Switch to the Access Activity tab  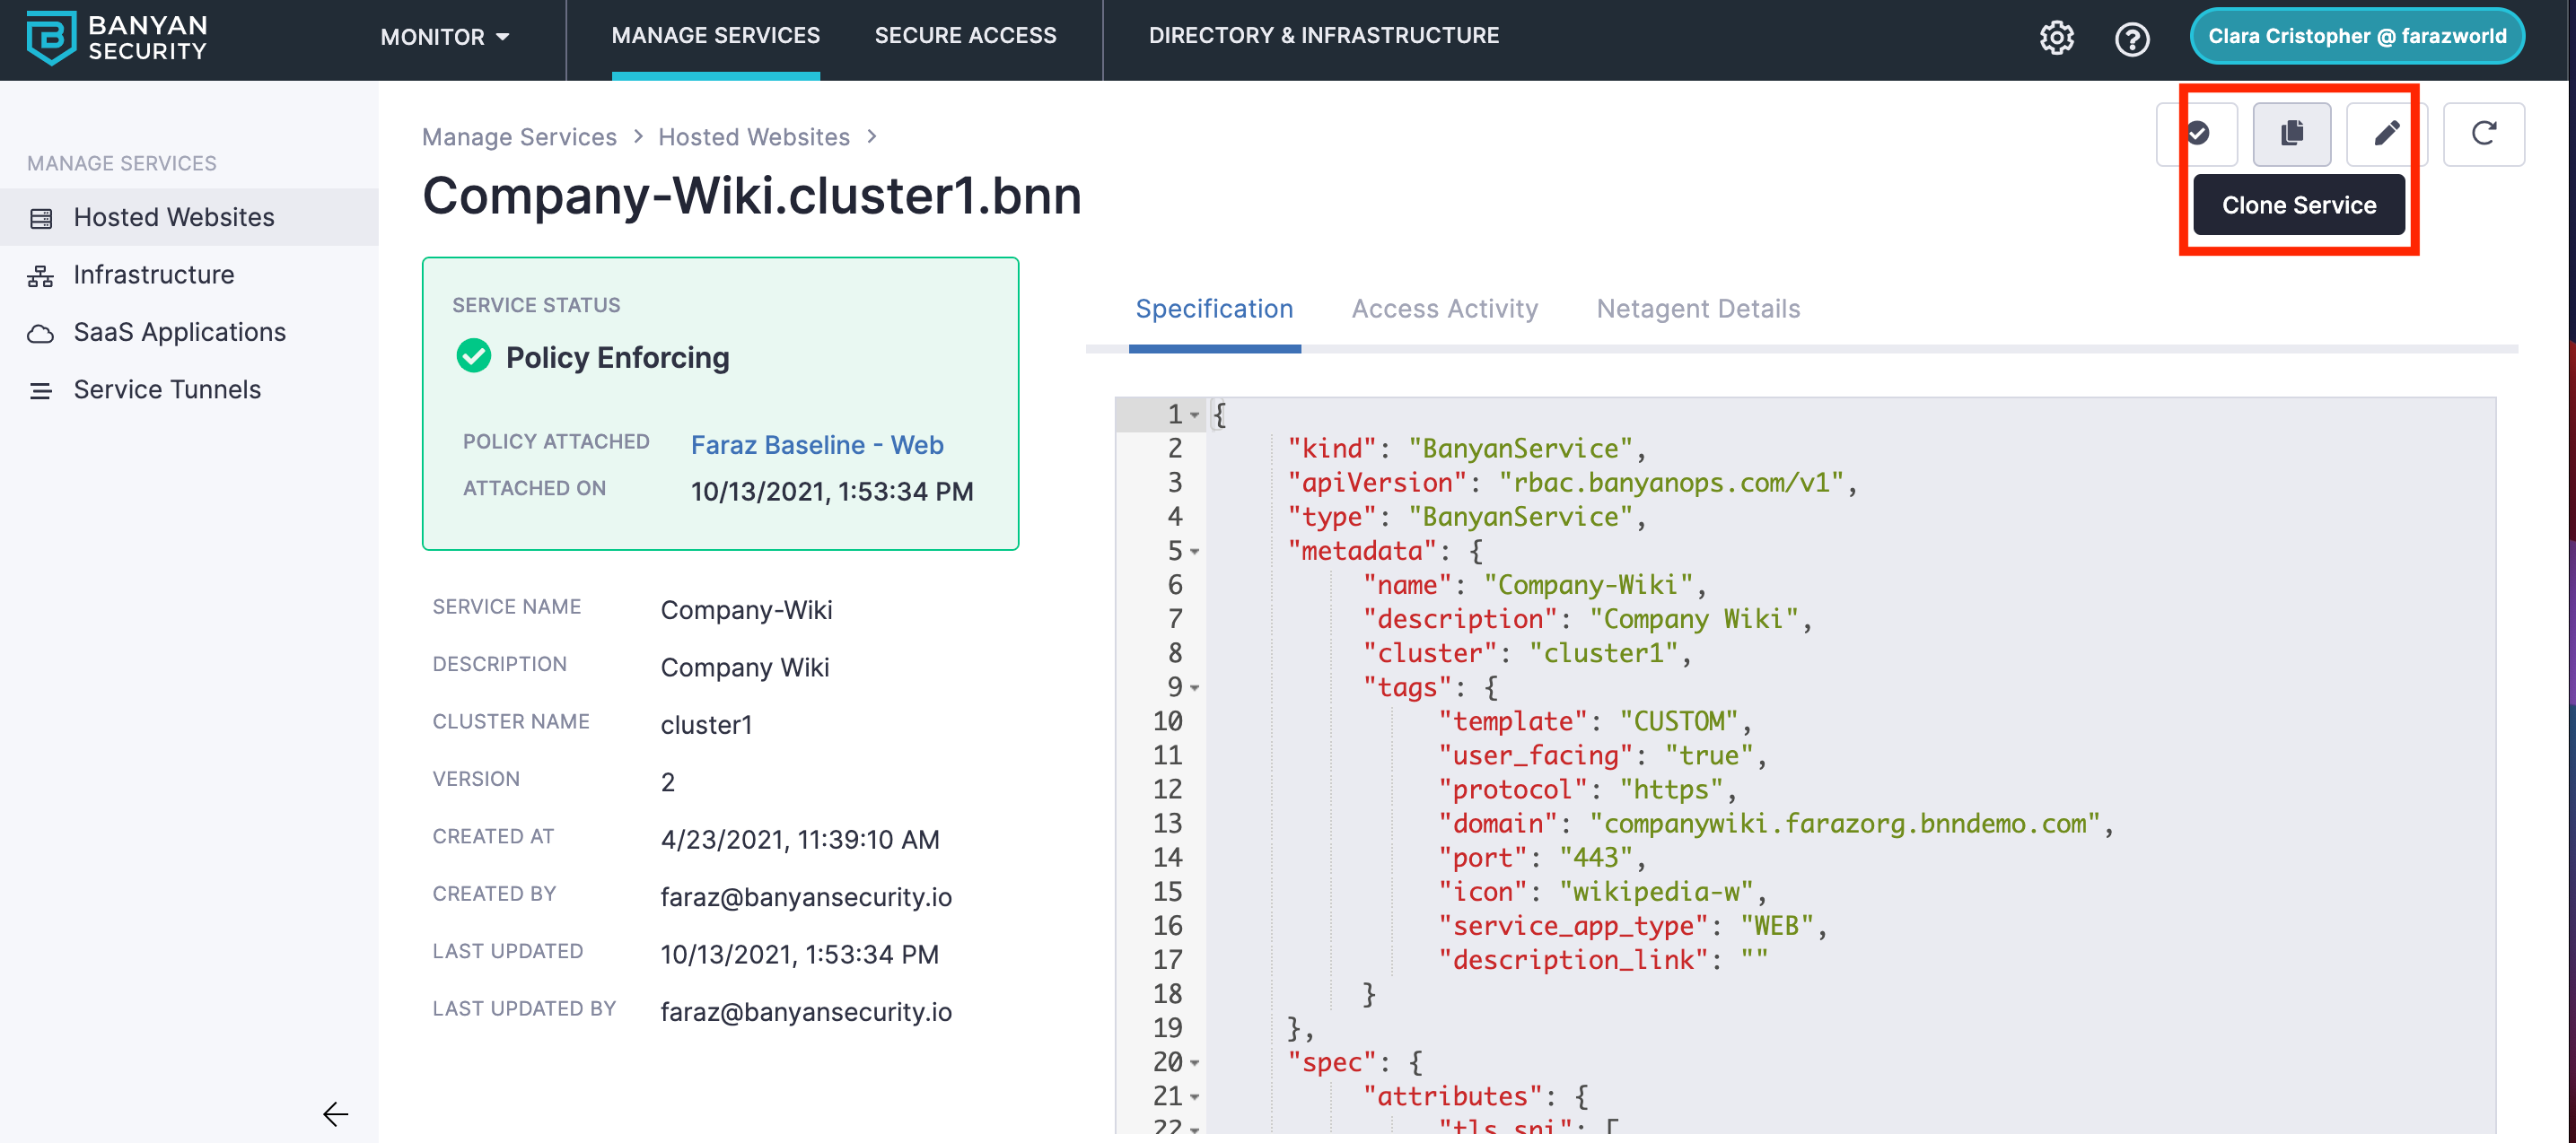1444,309
